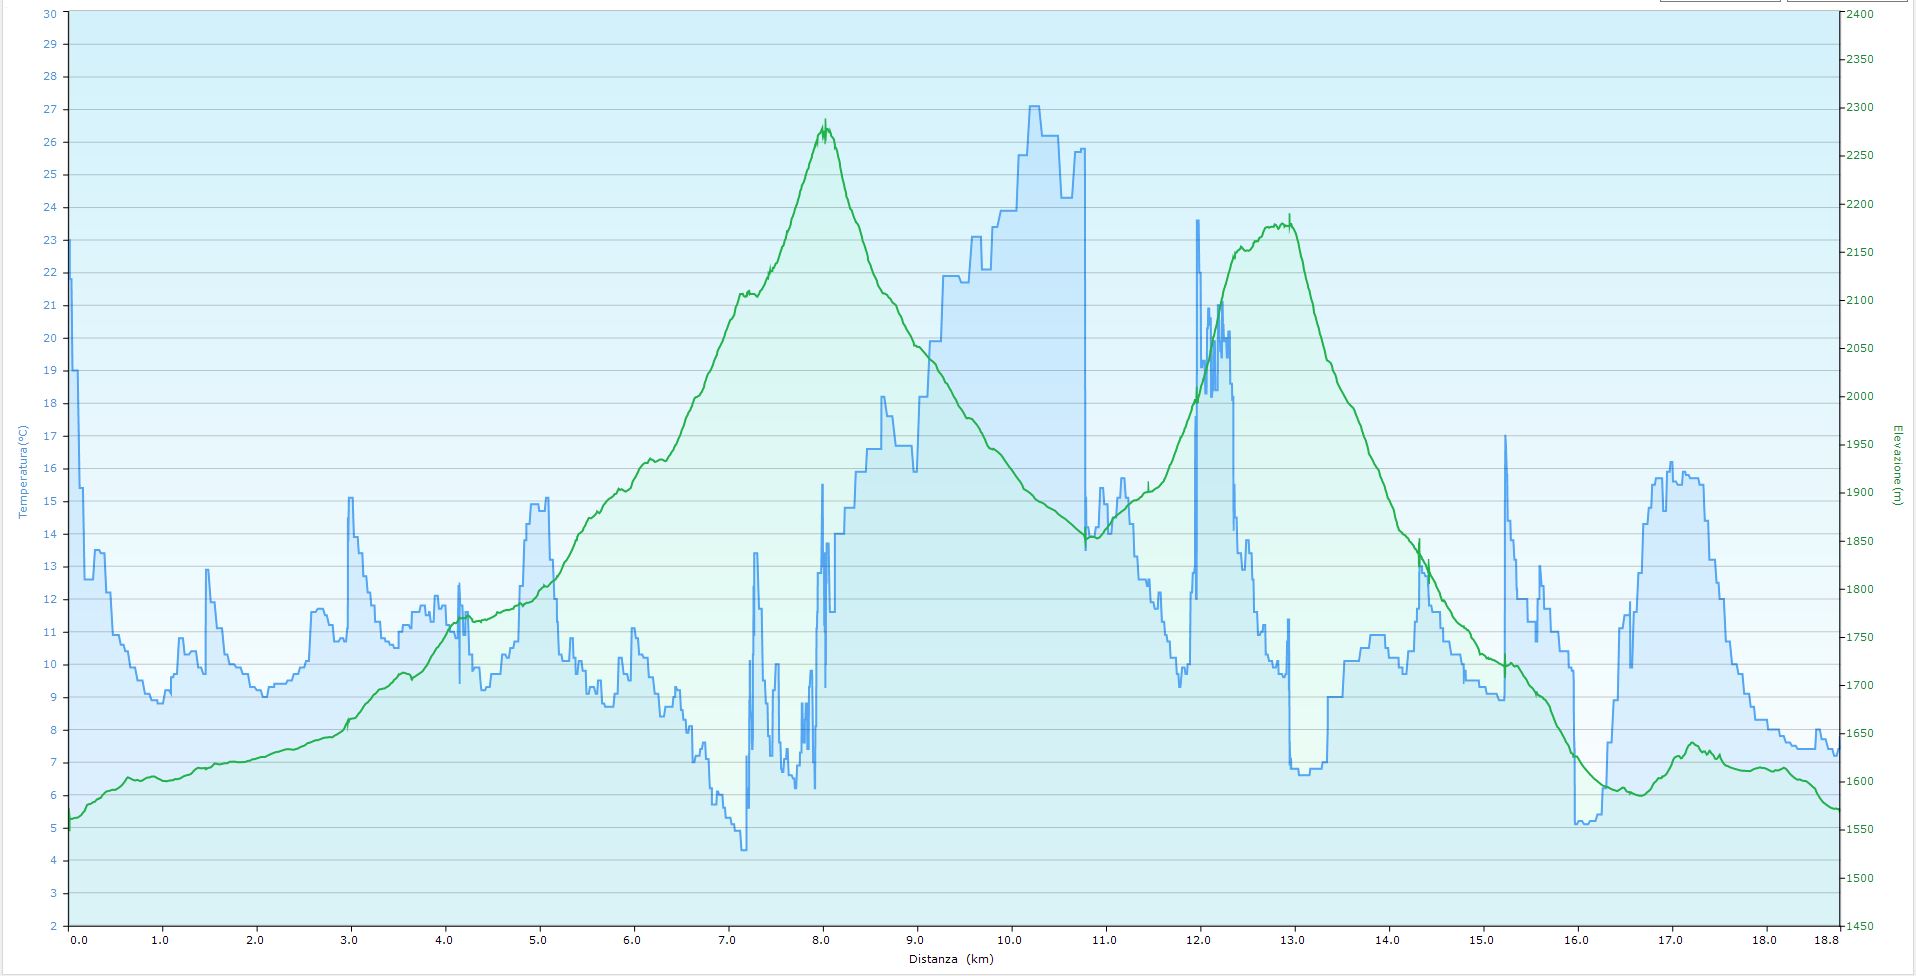Click the 2400 elevation axis tick label

[1860, 14]
